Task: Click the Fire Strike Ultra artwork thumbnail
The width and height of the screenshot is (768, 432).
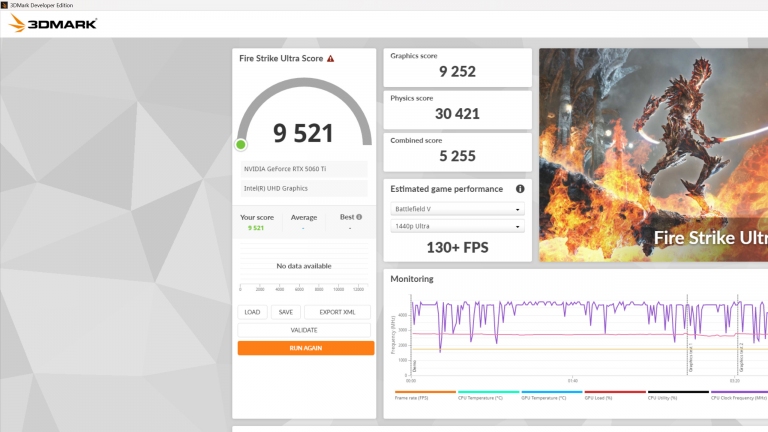Action: pyautogui.click(x=653, y=155)
